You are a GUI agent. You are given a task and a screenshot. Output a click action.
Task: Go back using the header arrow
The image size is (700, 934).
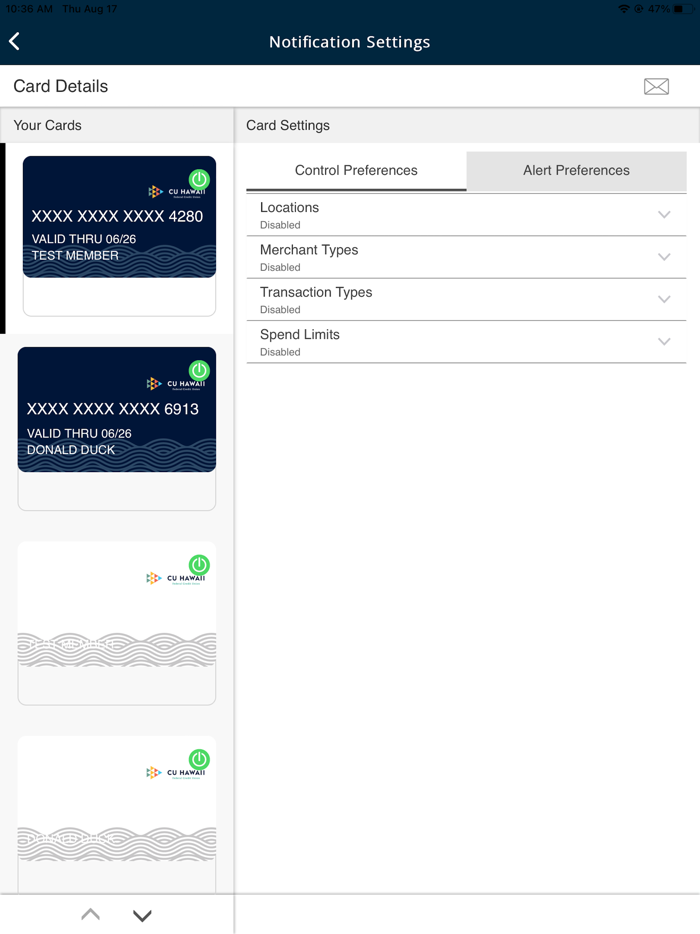tap(15, 41)
